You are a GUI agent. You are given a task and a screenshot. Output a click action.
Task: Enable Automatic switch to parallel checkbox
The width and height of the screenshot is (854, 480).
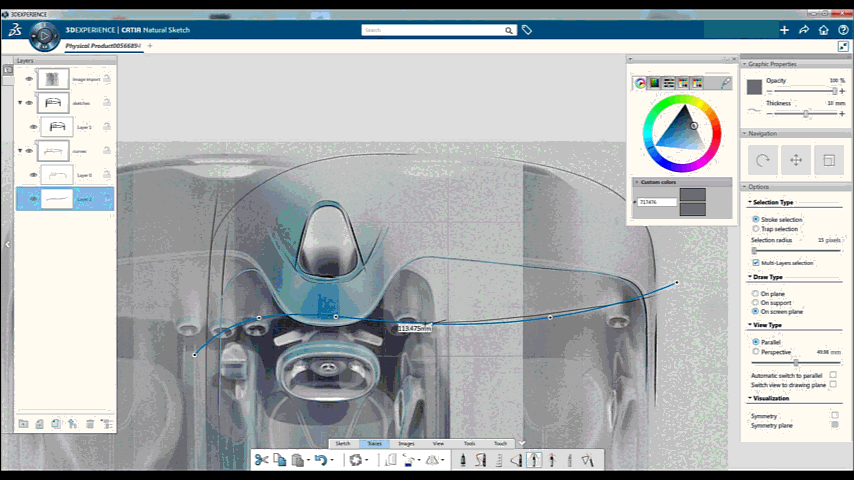click(x=833, y=375)
